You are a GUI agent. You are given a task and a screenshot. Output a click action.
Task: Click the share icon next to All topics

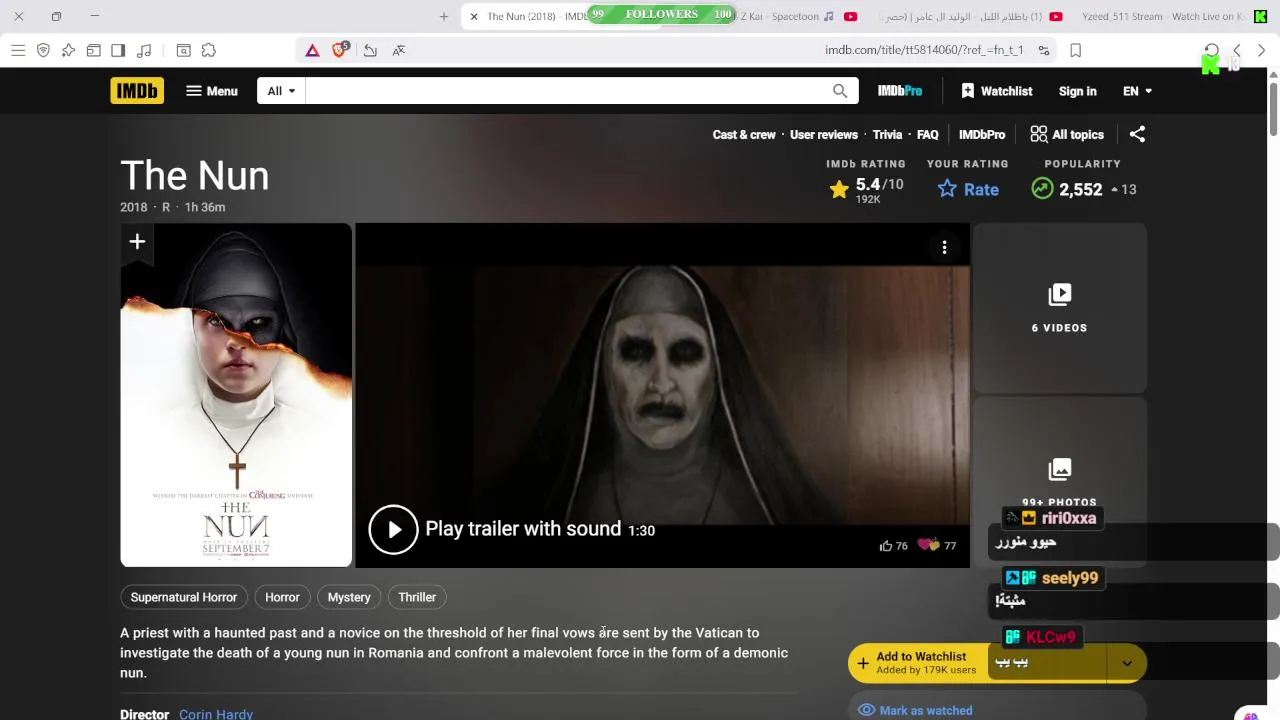pyautogui.click(x=1137, y=134)
